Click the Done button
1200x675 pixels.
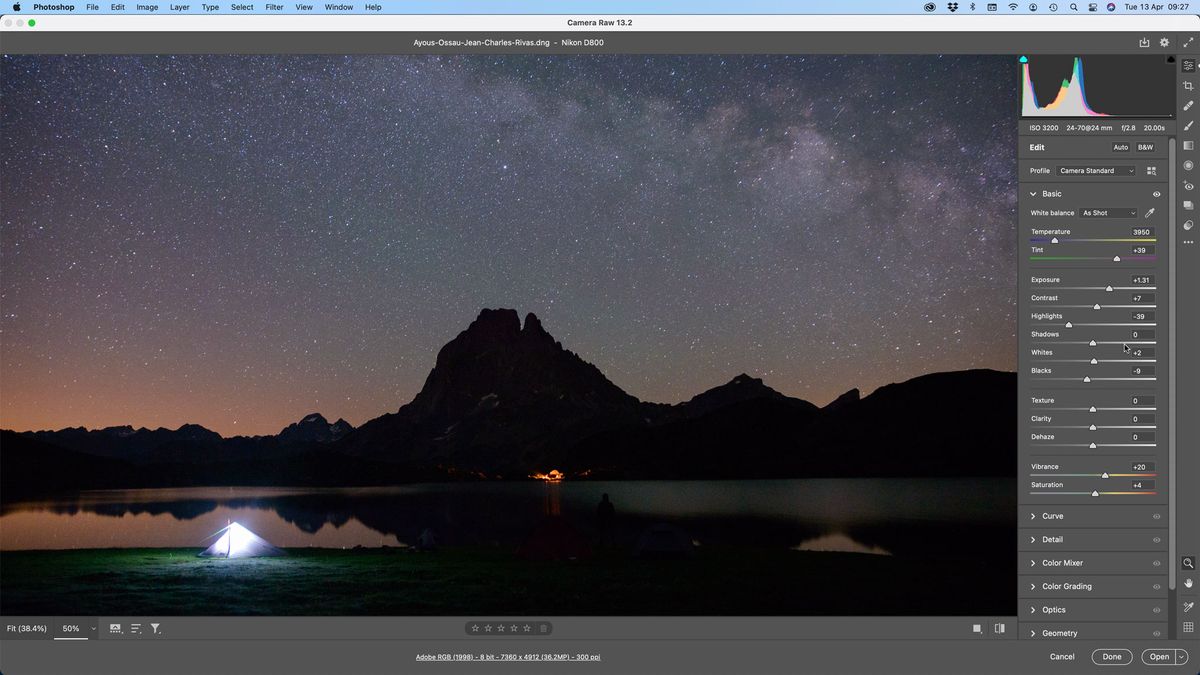click(x=1112, y=657)
